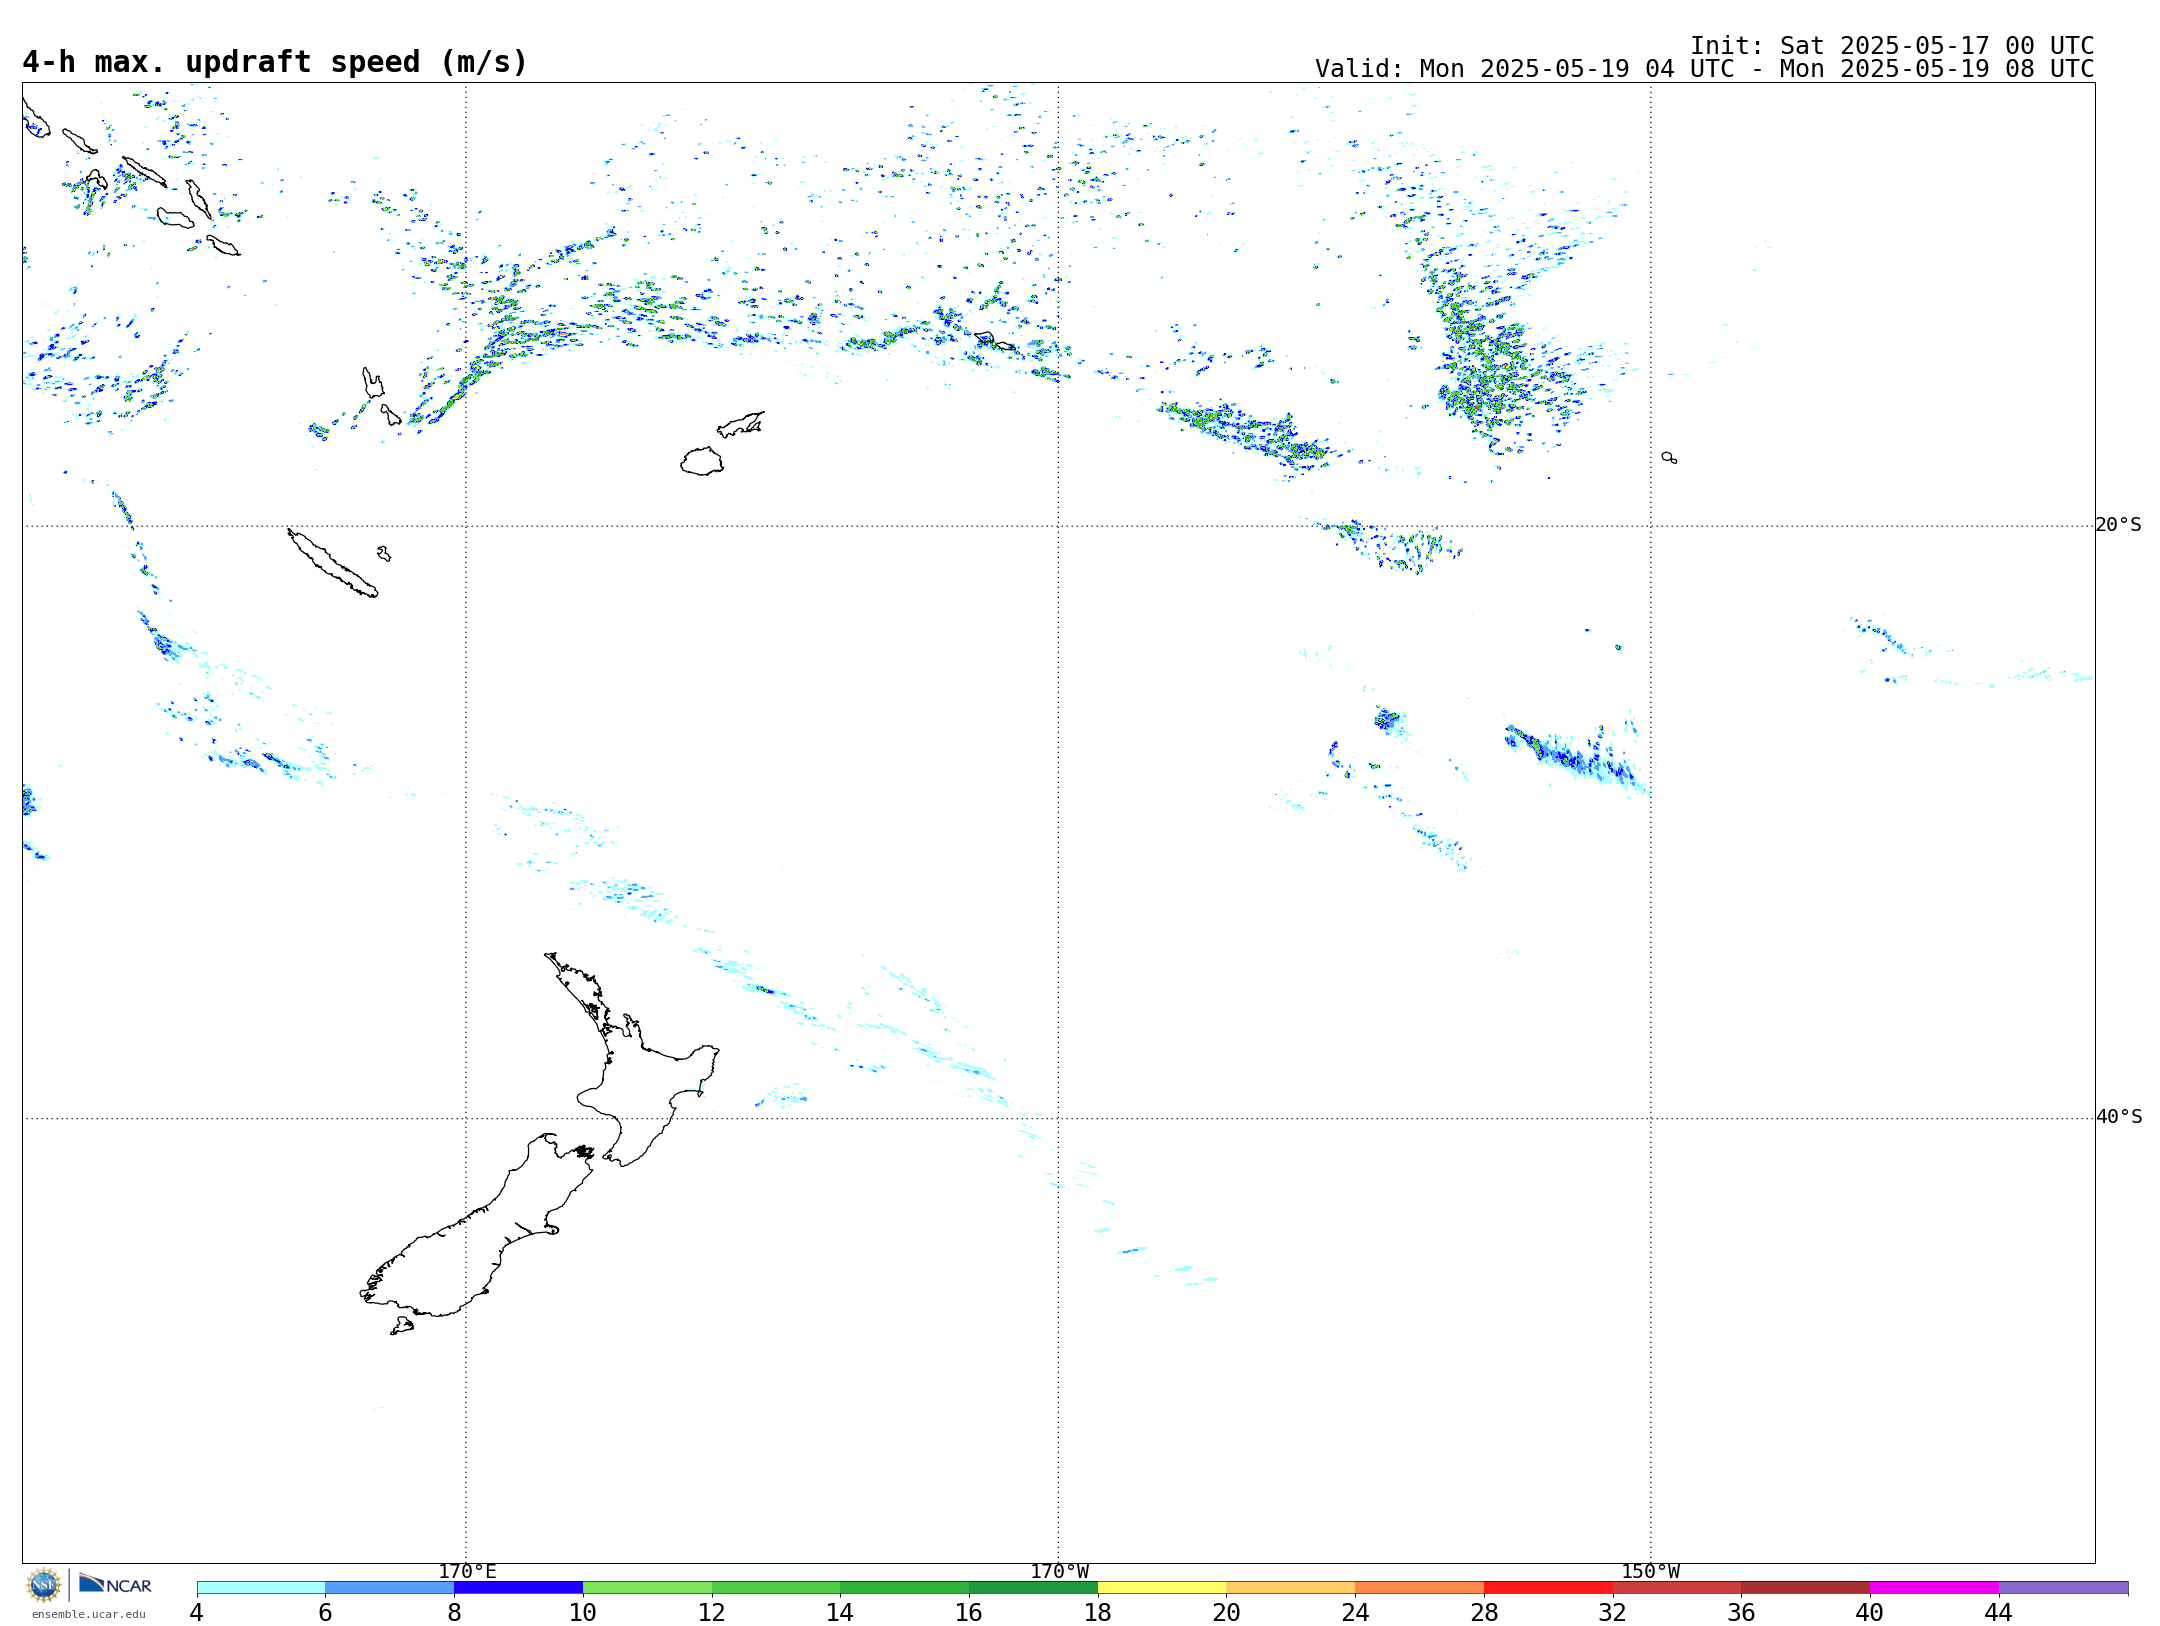The width and height of the screenshot is (2160, 1626).
Task: Click the green 12-14 color swatch
Action: point(776,1588)
